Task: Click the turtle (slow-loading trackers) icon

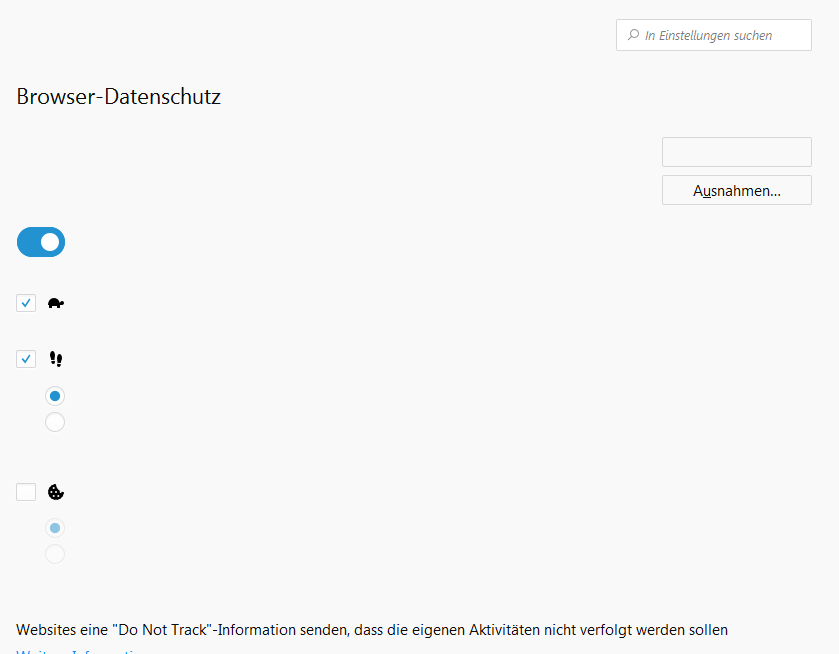Action: point(56,303)
